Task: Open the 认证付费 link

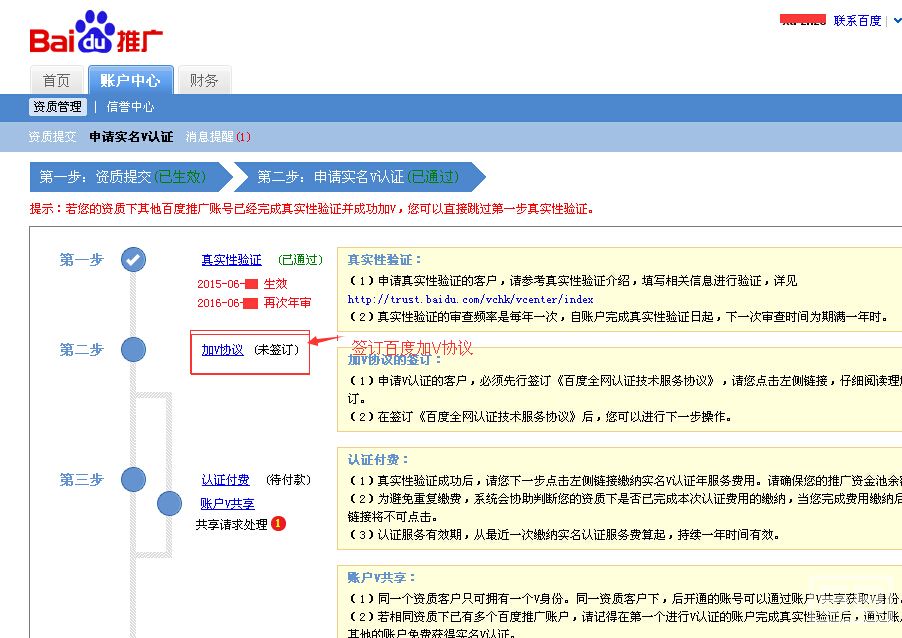Action: pyautogui.click(x=225, y=480)
